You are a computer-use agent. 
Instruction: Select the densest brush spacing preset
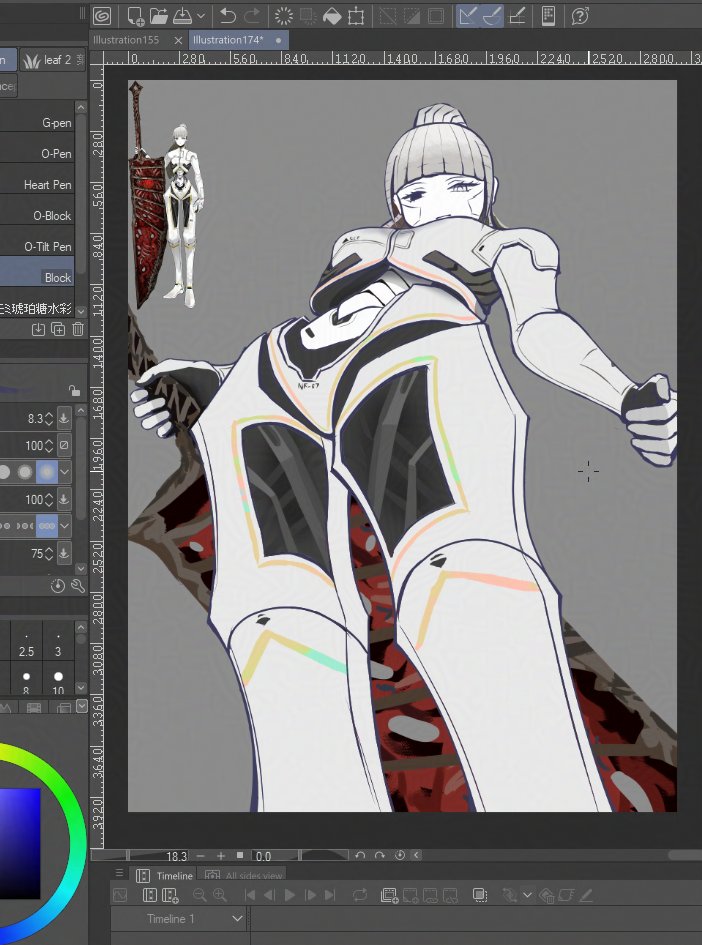[47, 526]
